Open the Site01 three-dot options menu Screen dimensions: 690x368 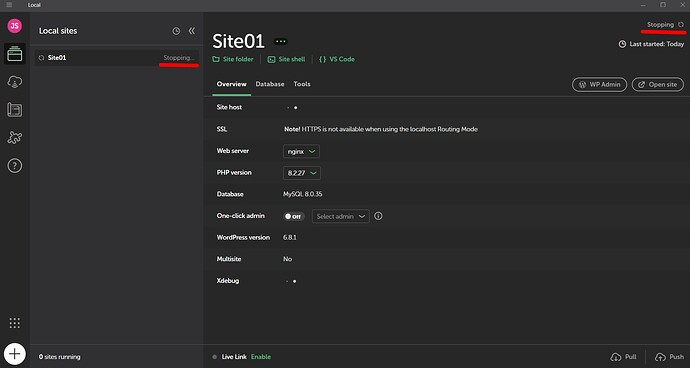coord(281,41)
